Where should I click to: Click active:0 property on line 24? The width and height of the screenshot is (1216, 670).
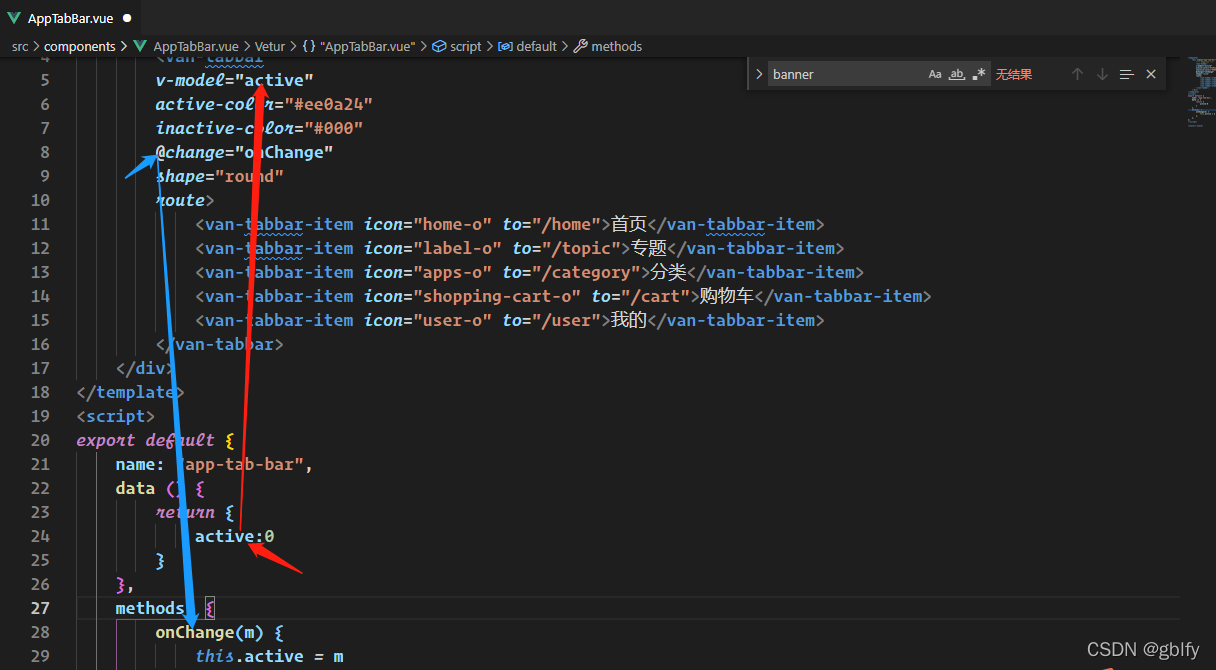pos(234,536)
